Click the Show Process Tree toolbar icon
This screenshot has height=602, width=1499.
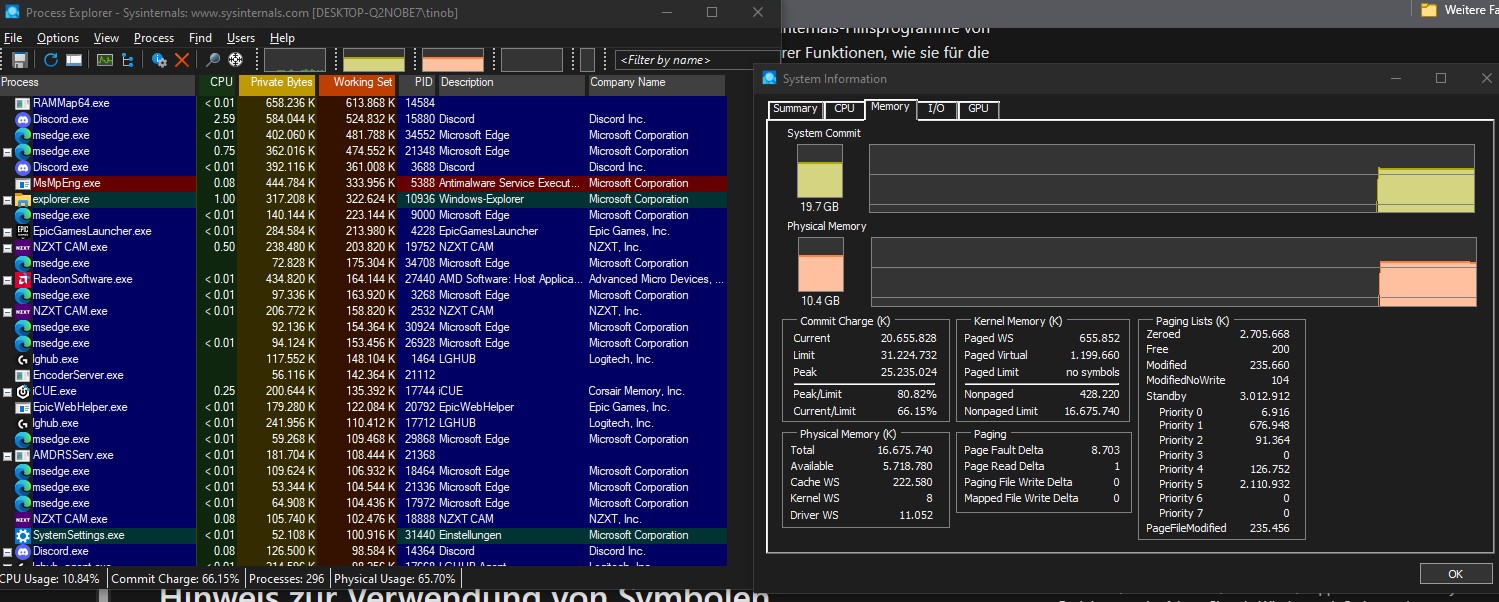(128, 60)
